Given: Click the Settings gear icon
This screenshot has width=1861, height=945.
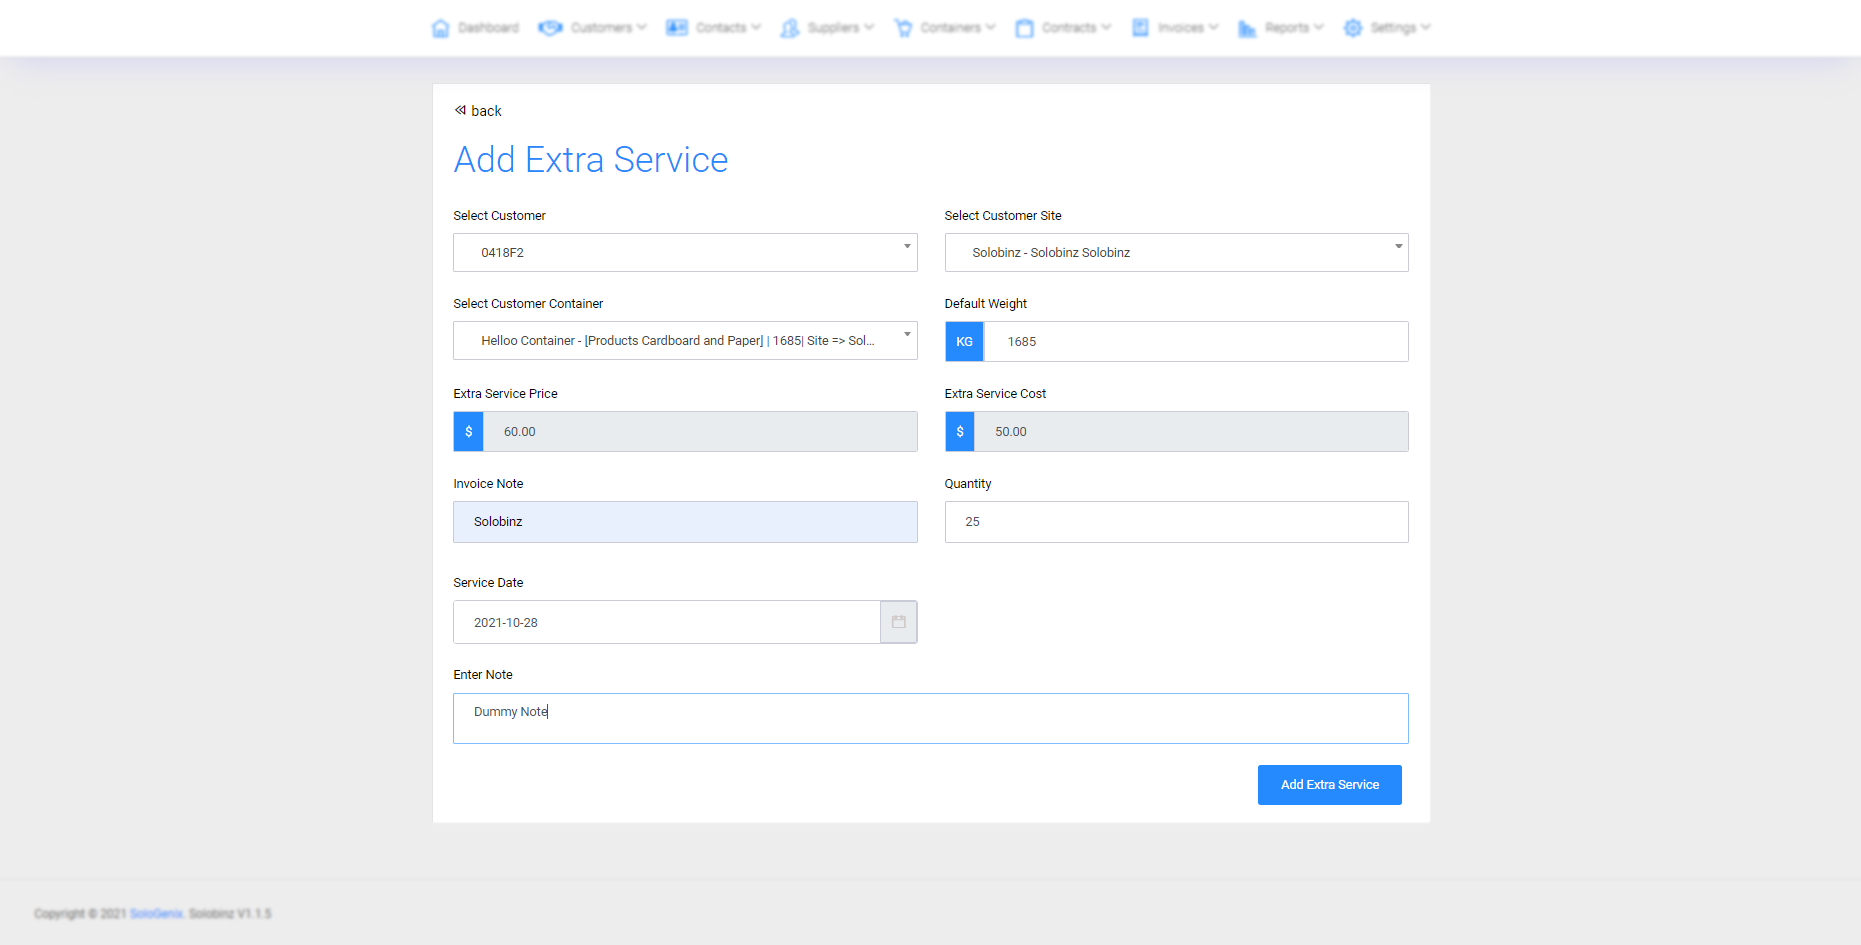Looking at the screenshot, I should pyautogui.click(x=1353, y=28).
